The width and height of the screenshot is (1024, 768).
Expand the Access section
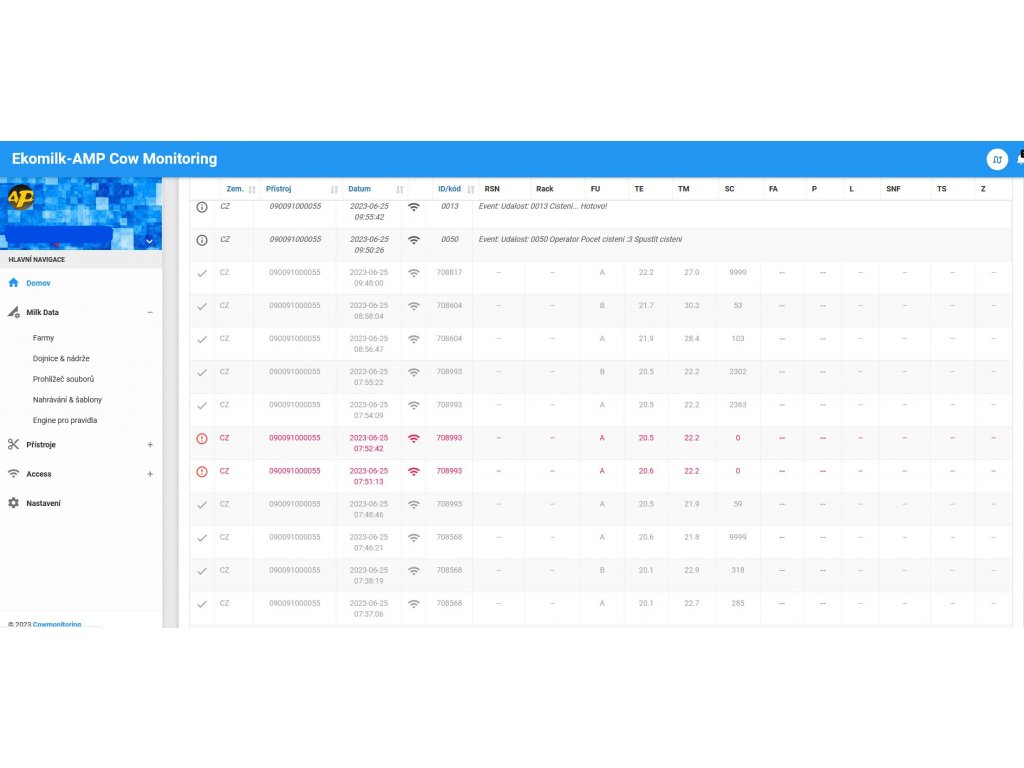click(150, 474)
